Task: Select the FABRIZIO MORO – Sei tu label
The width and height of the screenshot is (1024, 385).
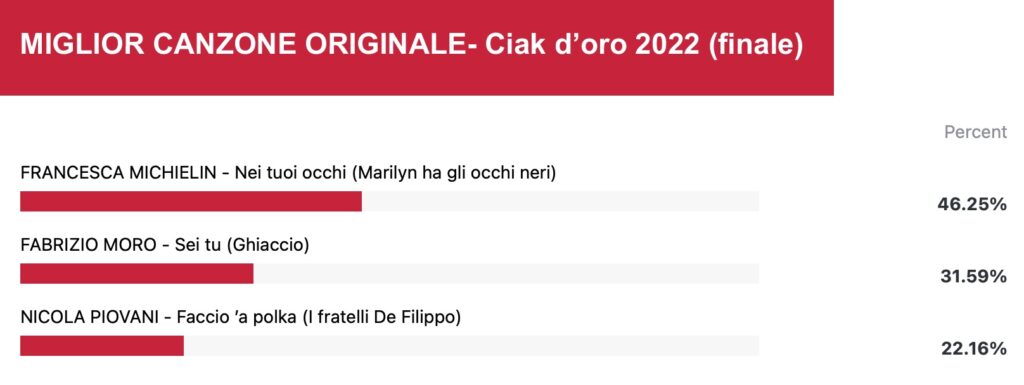Action: (x=165, y=245)
